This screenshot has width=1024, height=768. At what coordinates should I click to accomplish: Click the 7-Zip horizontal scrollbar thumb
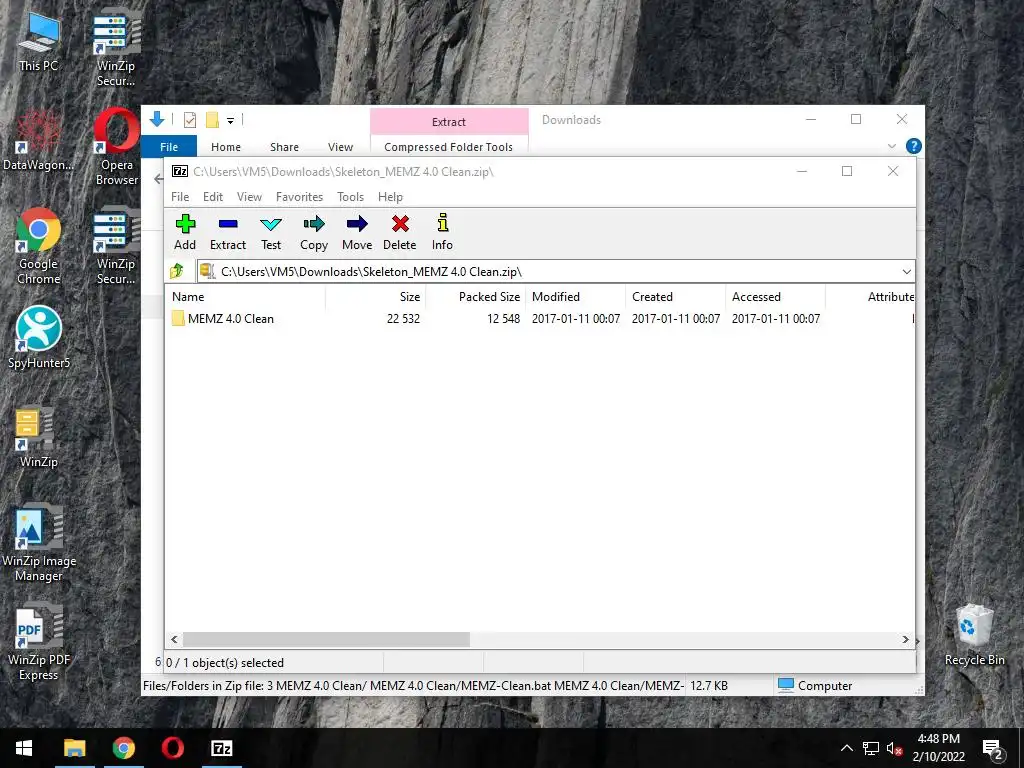[x=326, y=639]
